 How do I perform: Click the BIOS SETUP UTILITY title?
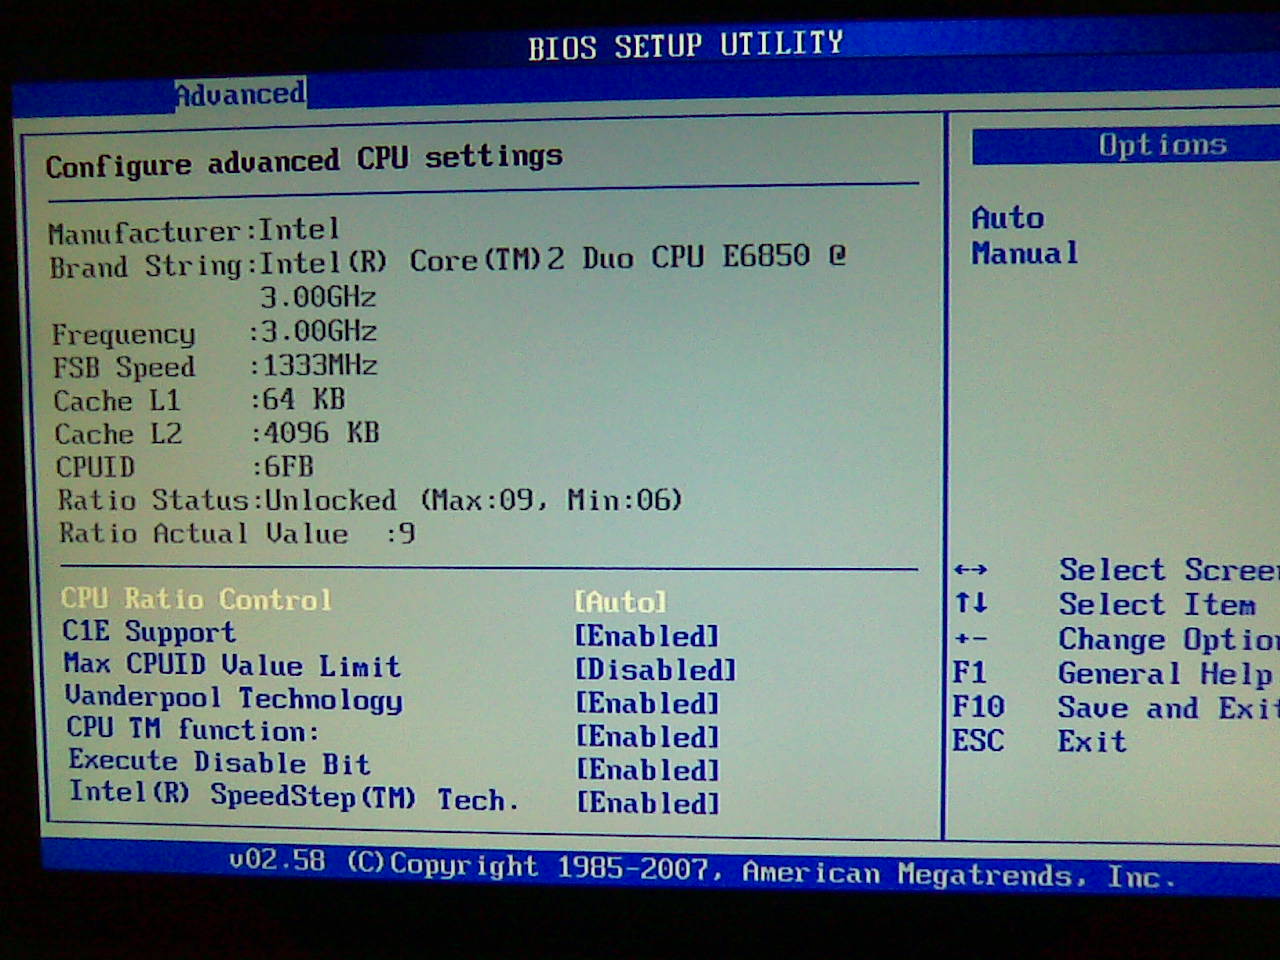[x=686, y=45]
